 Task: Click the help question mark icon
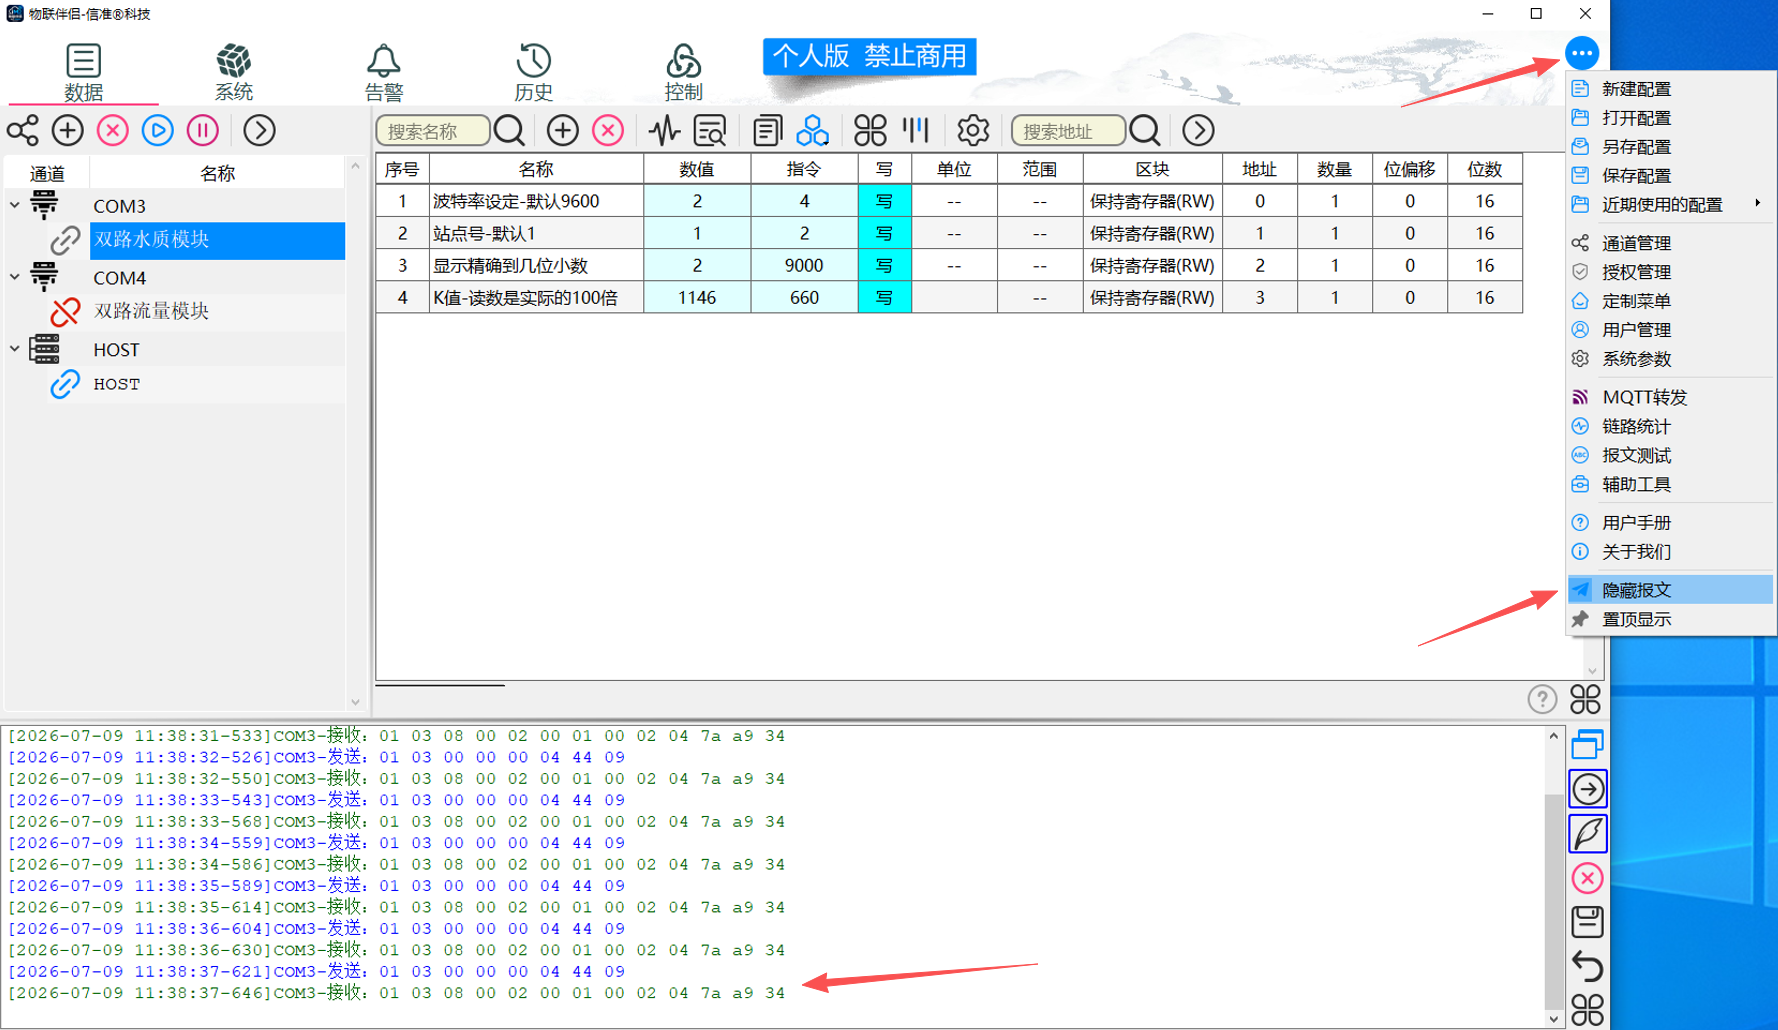point(1542,699)
